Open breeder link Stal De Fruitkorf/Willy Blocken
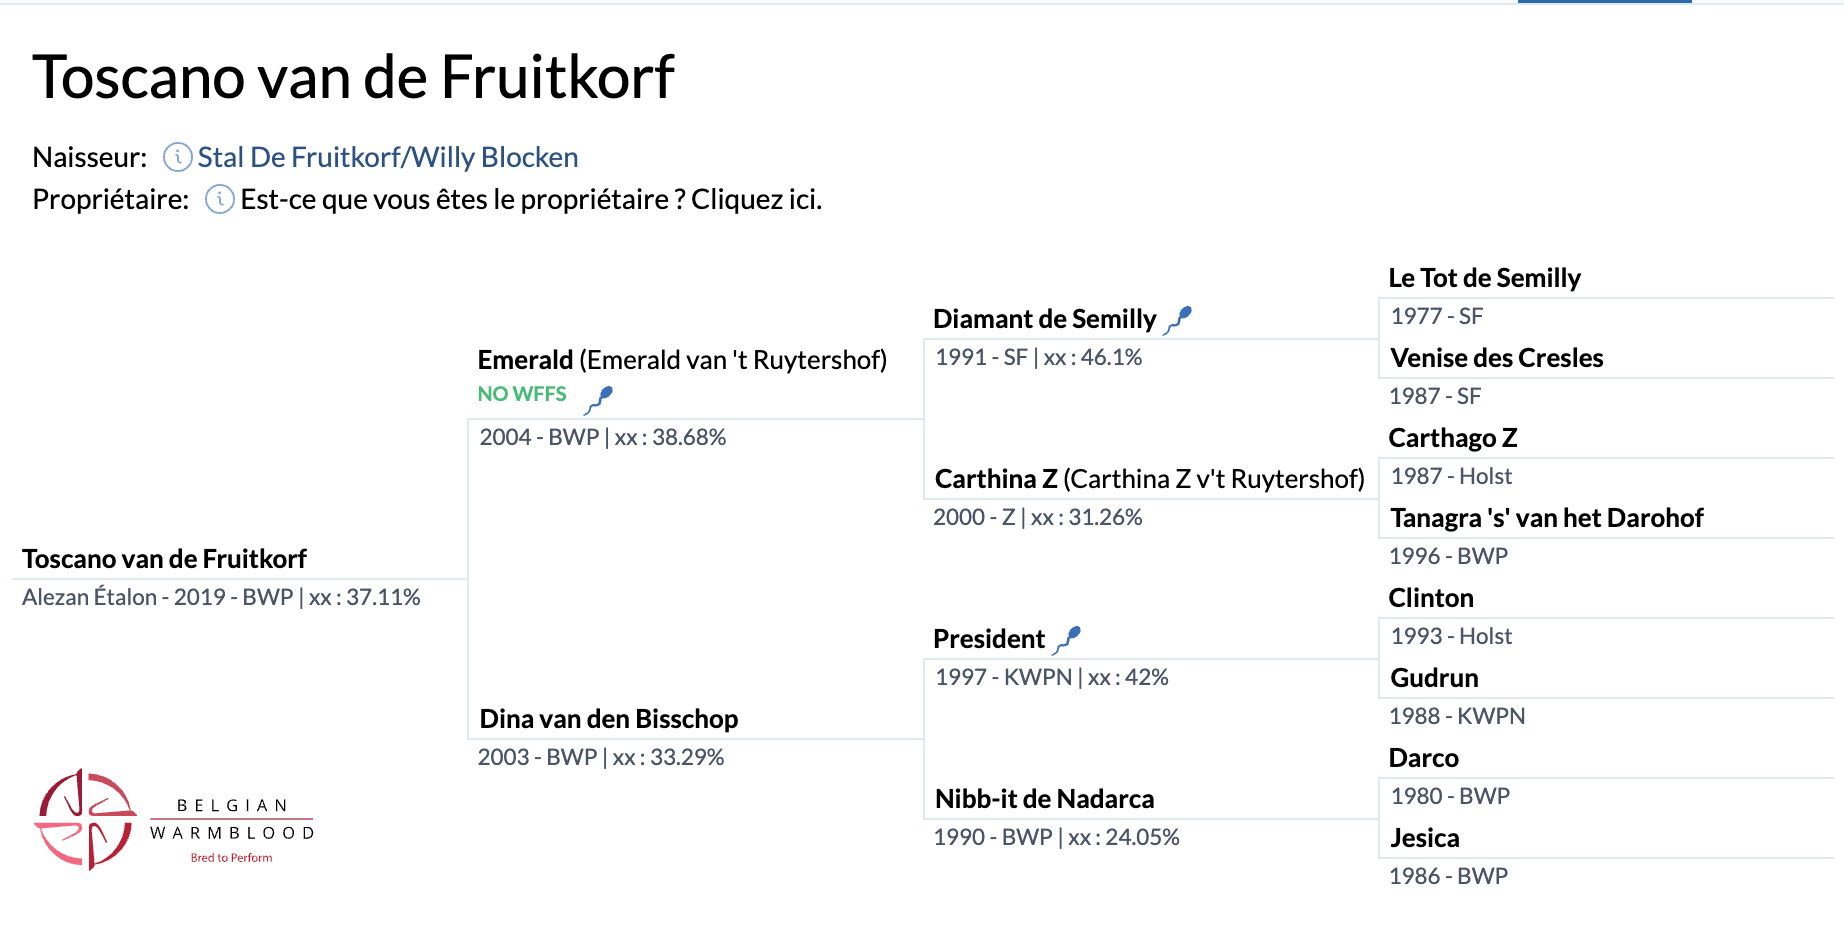The width and height of the screenshot is (1844, 932). [x=388, y=157]
